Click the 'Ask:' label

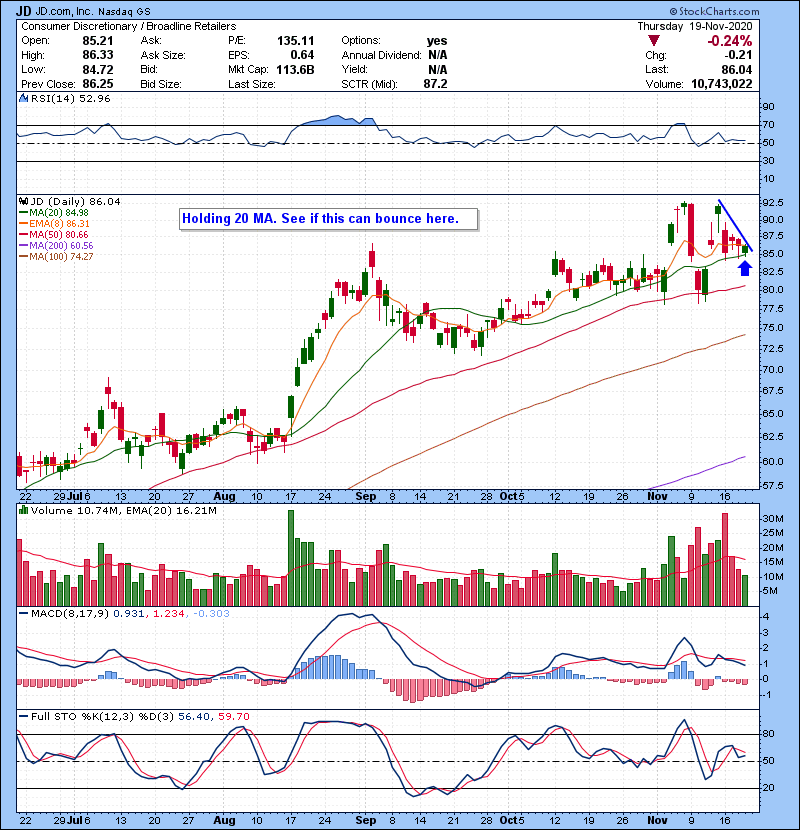click(x=151, y=41)
